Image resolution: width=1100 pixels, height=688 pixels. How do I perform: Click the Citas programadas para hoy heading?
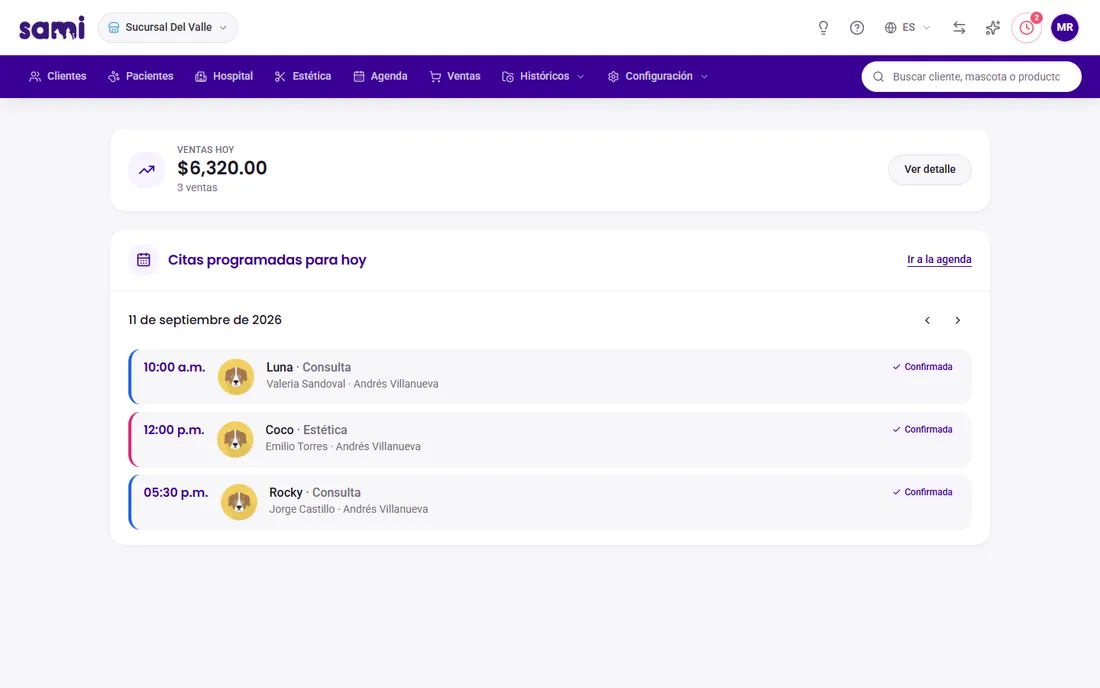coord(267,259)
